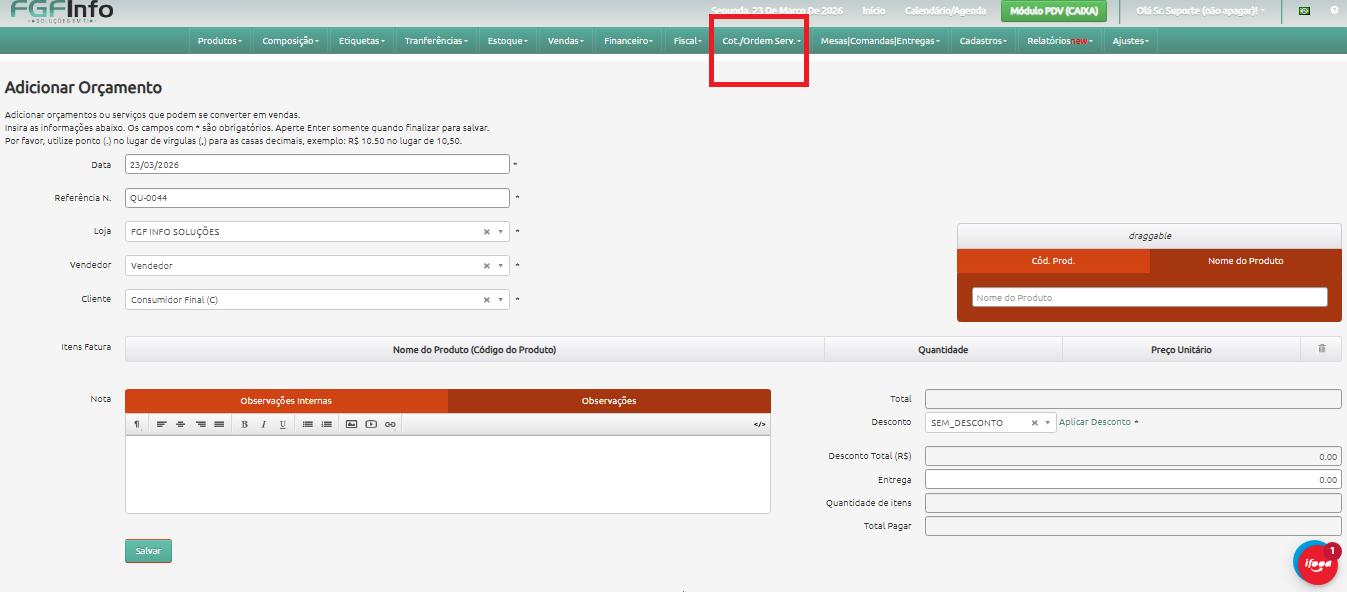Image resolution: width=1347 pixels, height=592 pixels.
Task: Click the Nome do Produto search field
Action: pos(1149,298)
